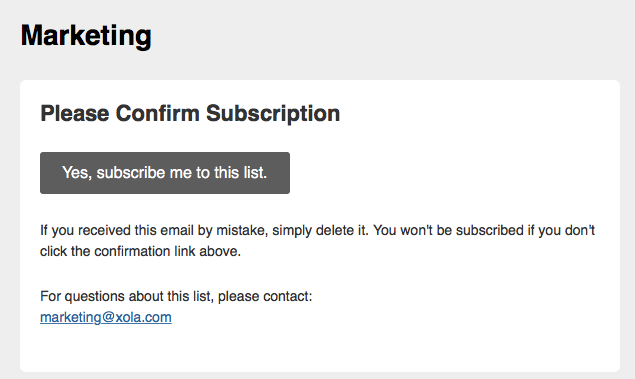
Task: Click the word 'Confirm' in the card heading
Action: pos(158,113)
